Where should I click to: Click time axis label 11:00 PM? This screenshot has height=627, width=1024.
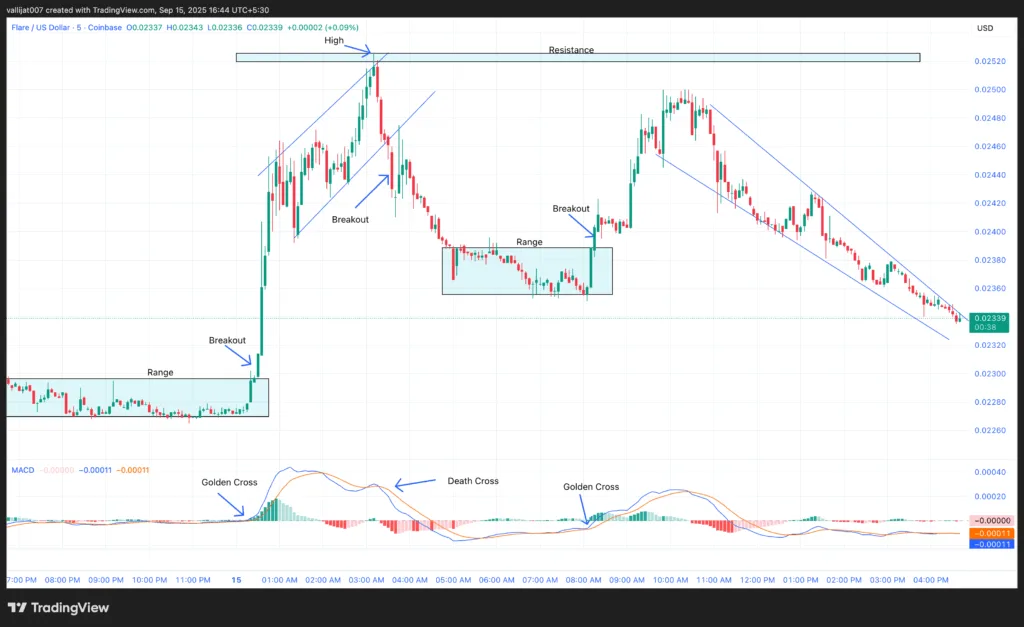click(193, 580)
